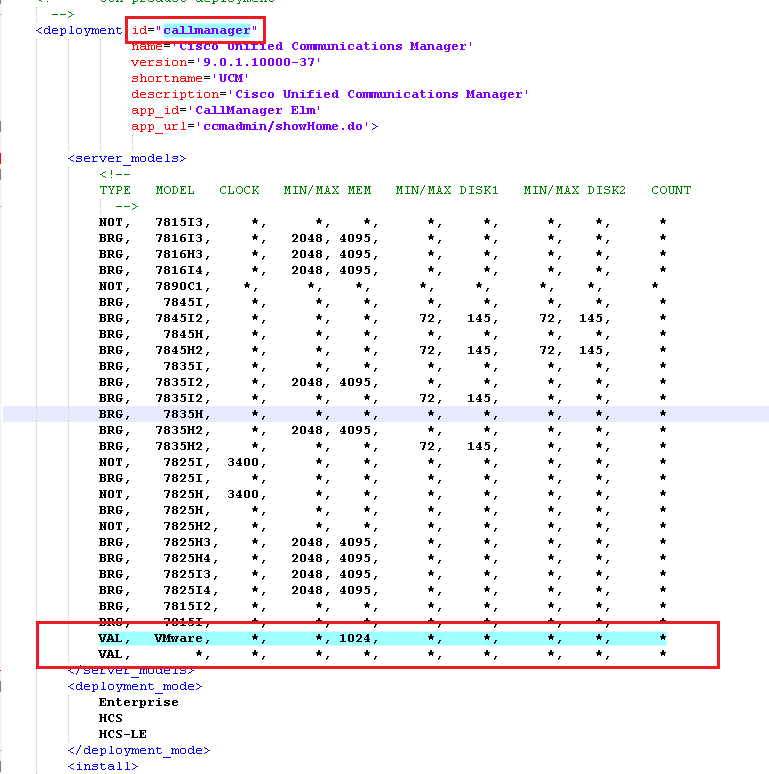Image resolution: width=769 pixels, height=774 pixels.
Task: Click DISK1 minimum '72' in 7845I2 row
Action: 427,318
